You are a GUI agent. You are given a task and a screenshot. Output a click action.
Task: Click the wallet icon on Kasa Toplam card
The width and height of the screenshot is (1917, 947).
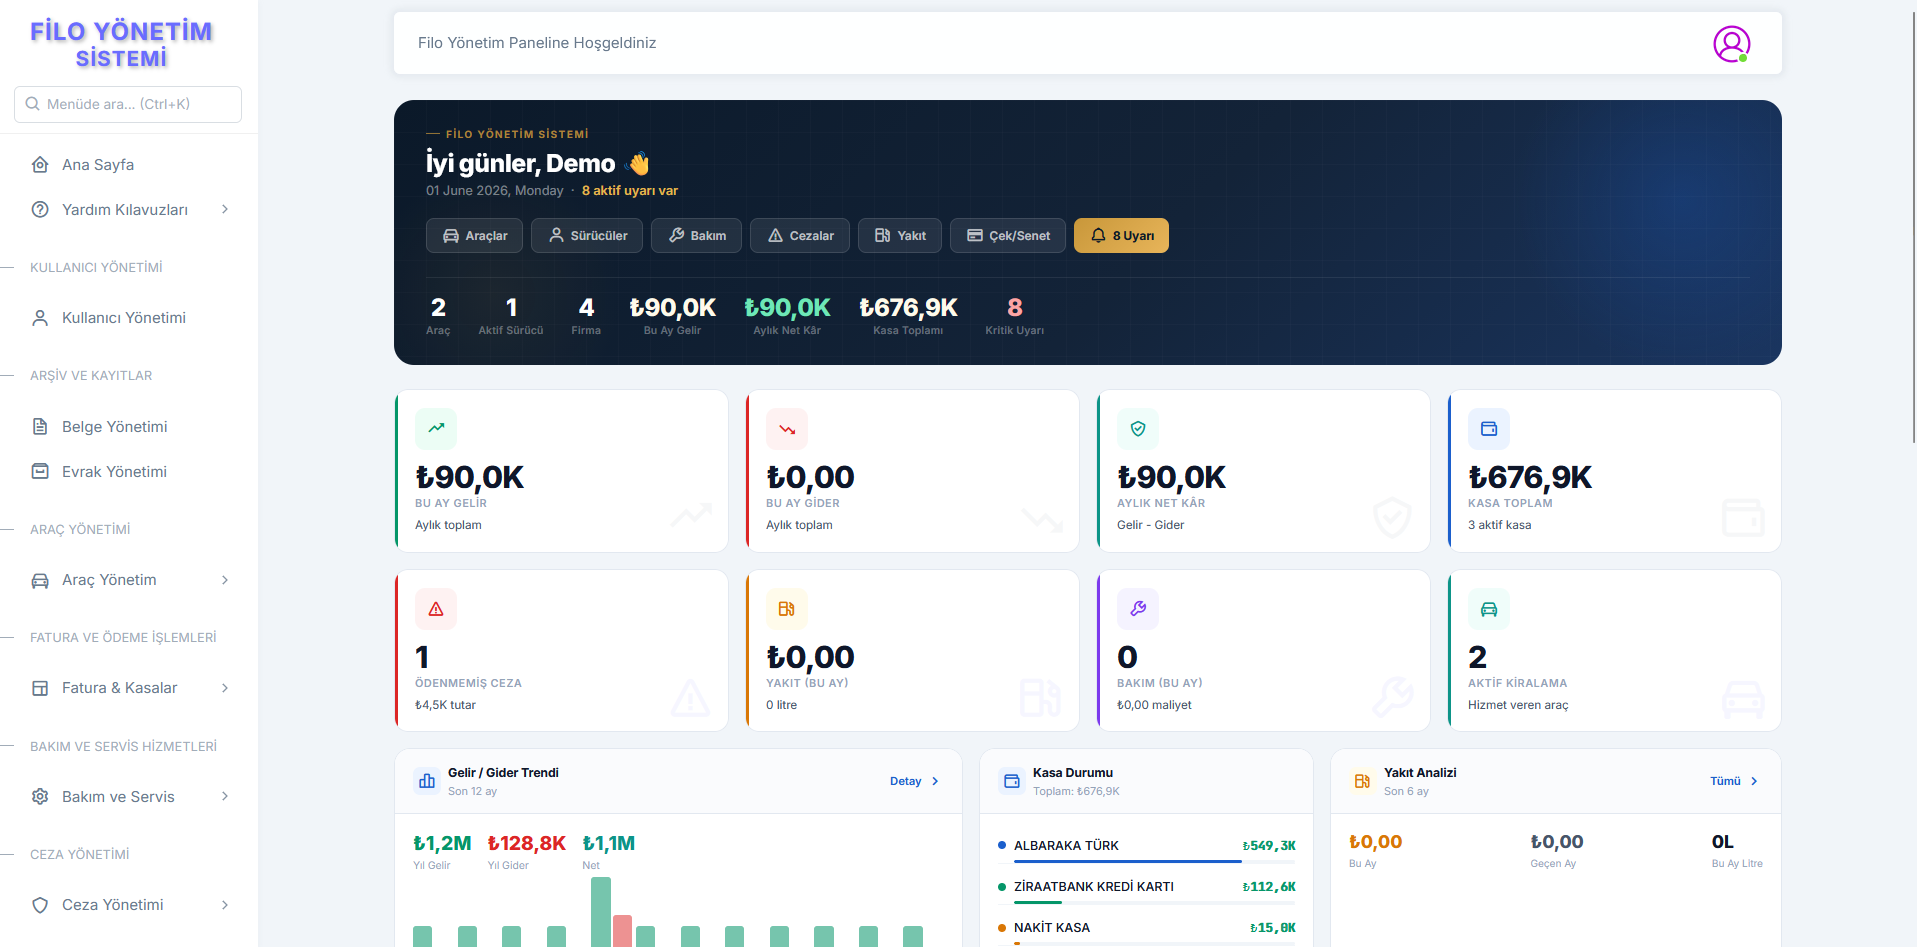point(1489,428)
